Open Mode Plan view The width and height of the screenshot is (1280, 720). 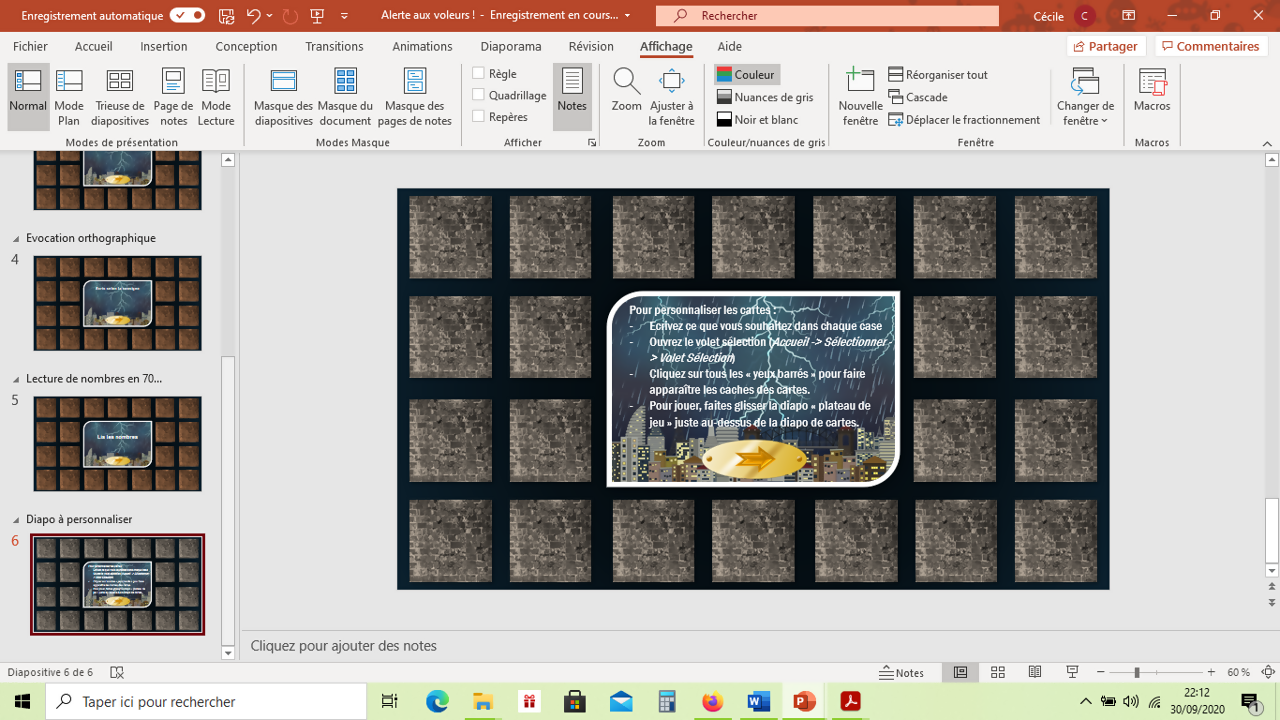[x=69, y=98]
